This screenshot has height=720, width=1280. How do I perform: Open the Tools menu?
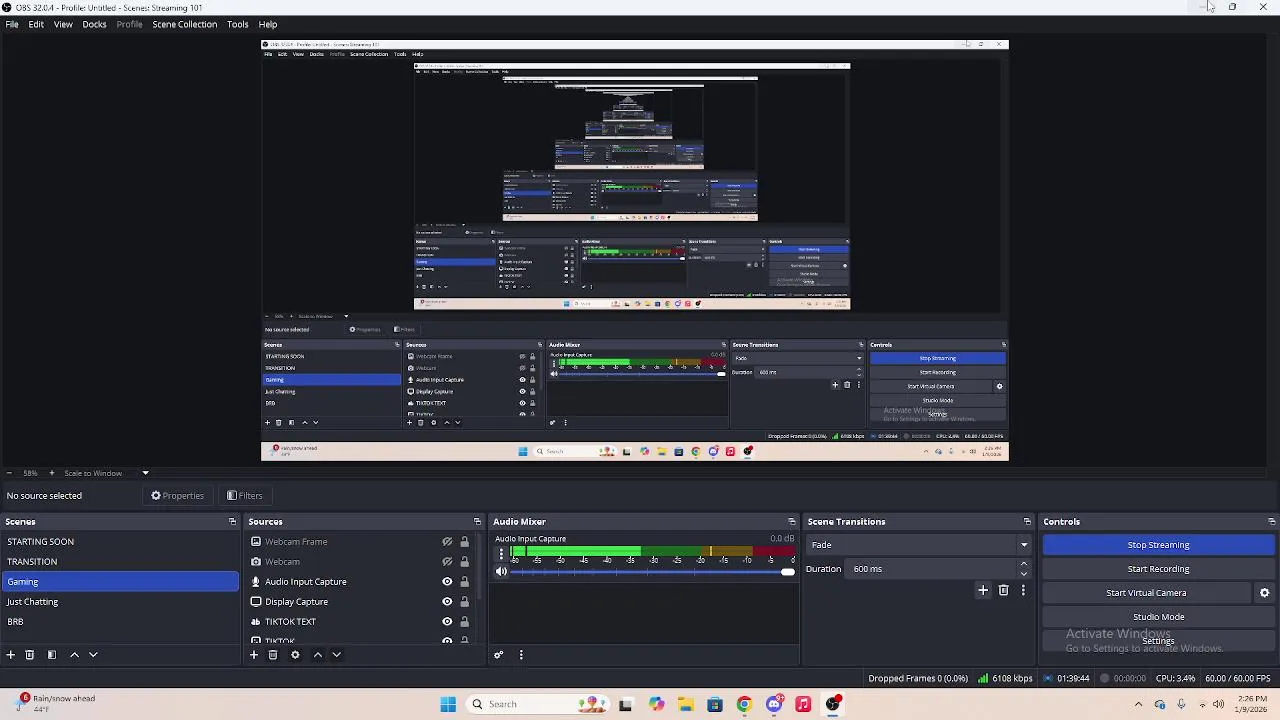(238, 24)
